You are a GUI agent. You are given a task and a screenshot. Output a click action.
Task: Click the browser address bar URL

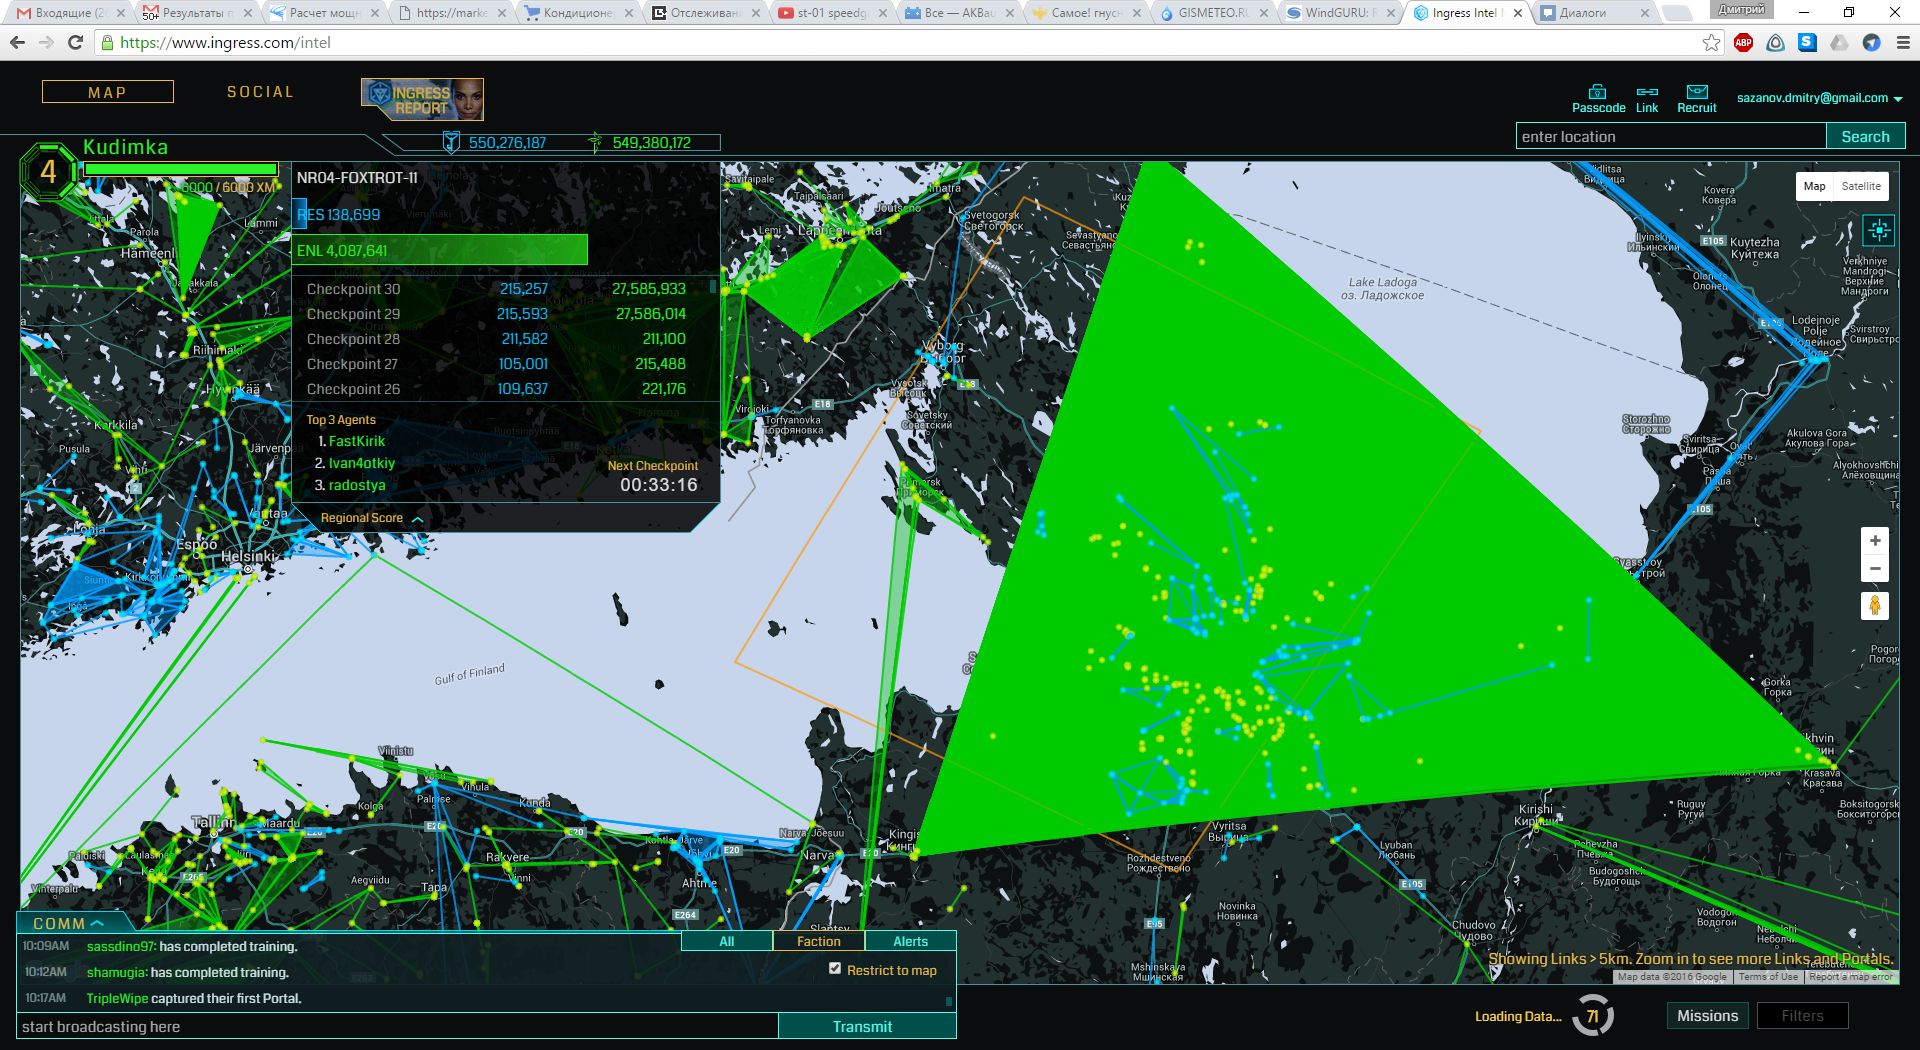tap(225, 42)
